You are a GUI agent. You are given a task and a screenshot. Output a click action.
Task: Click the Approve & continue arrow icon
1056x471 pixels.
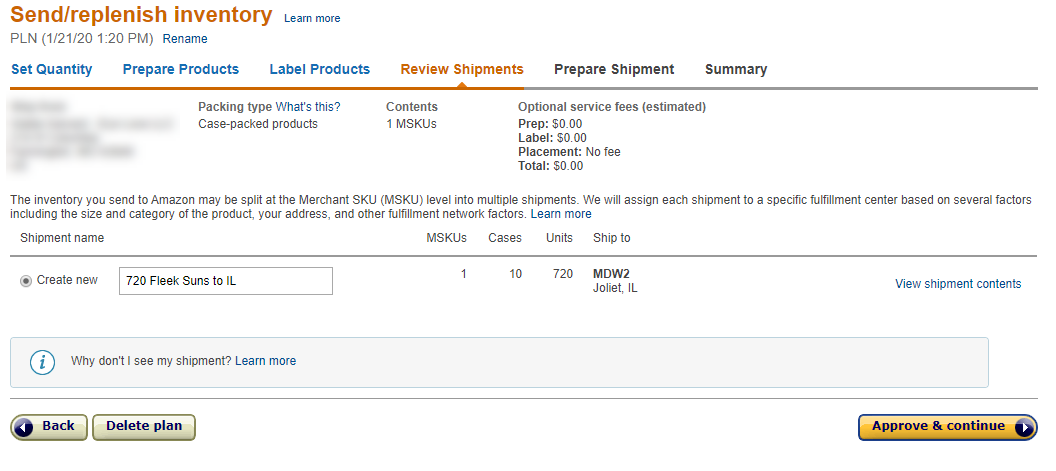[x=1024, y=427]
